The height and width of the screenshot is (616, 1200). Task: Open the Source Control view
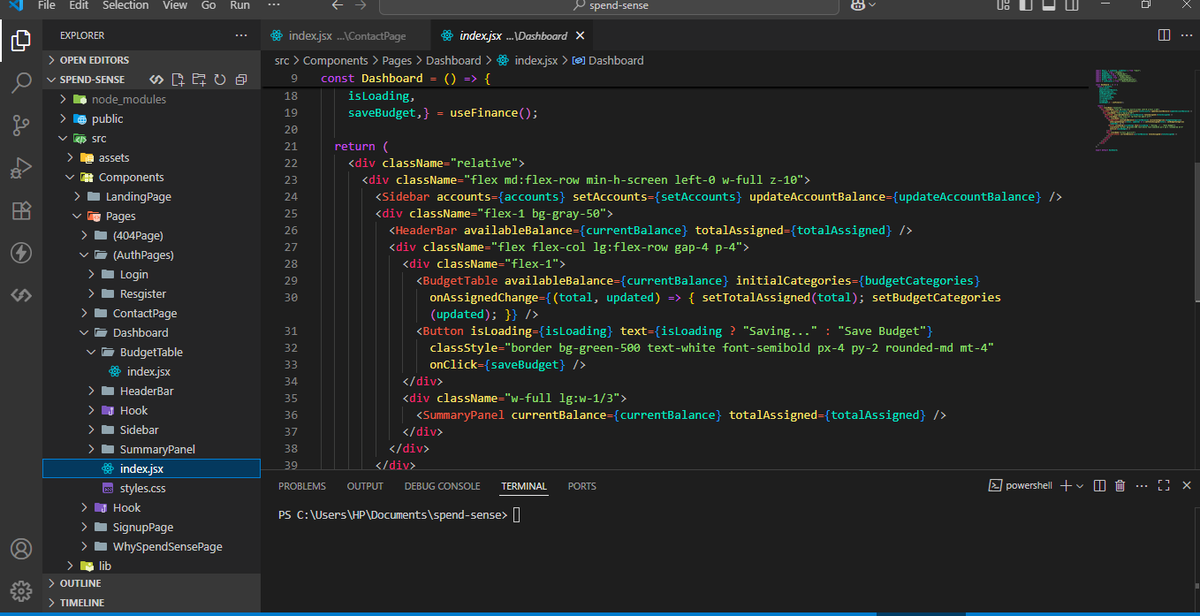[x=21, y=125]
